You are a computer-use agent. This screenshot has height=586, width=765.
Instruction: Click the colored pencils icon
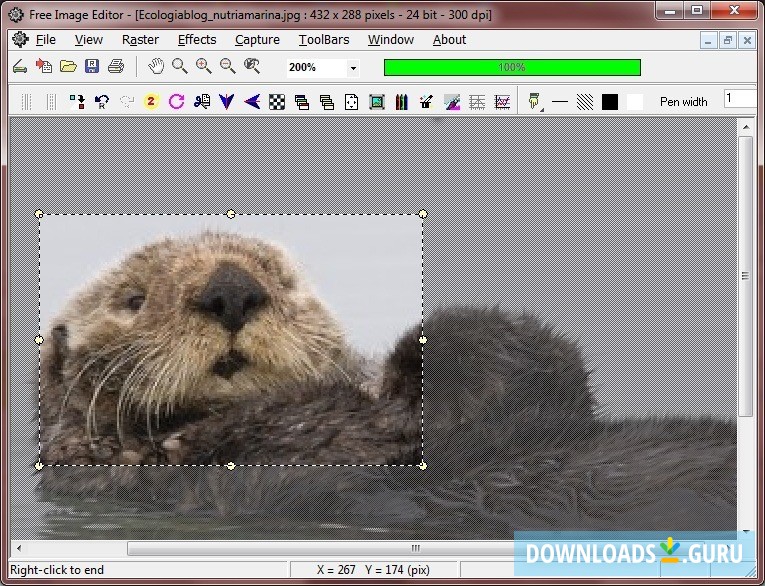click(401, 102)
